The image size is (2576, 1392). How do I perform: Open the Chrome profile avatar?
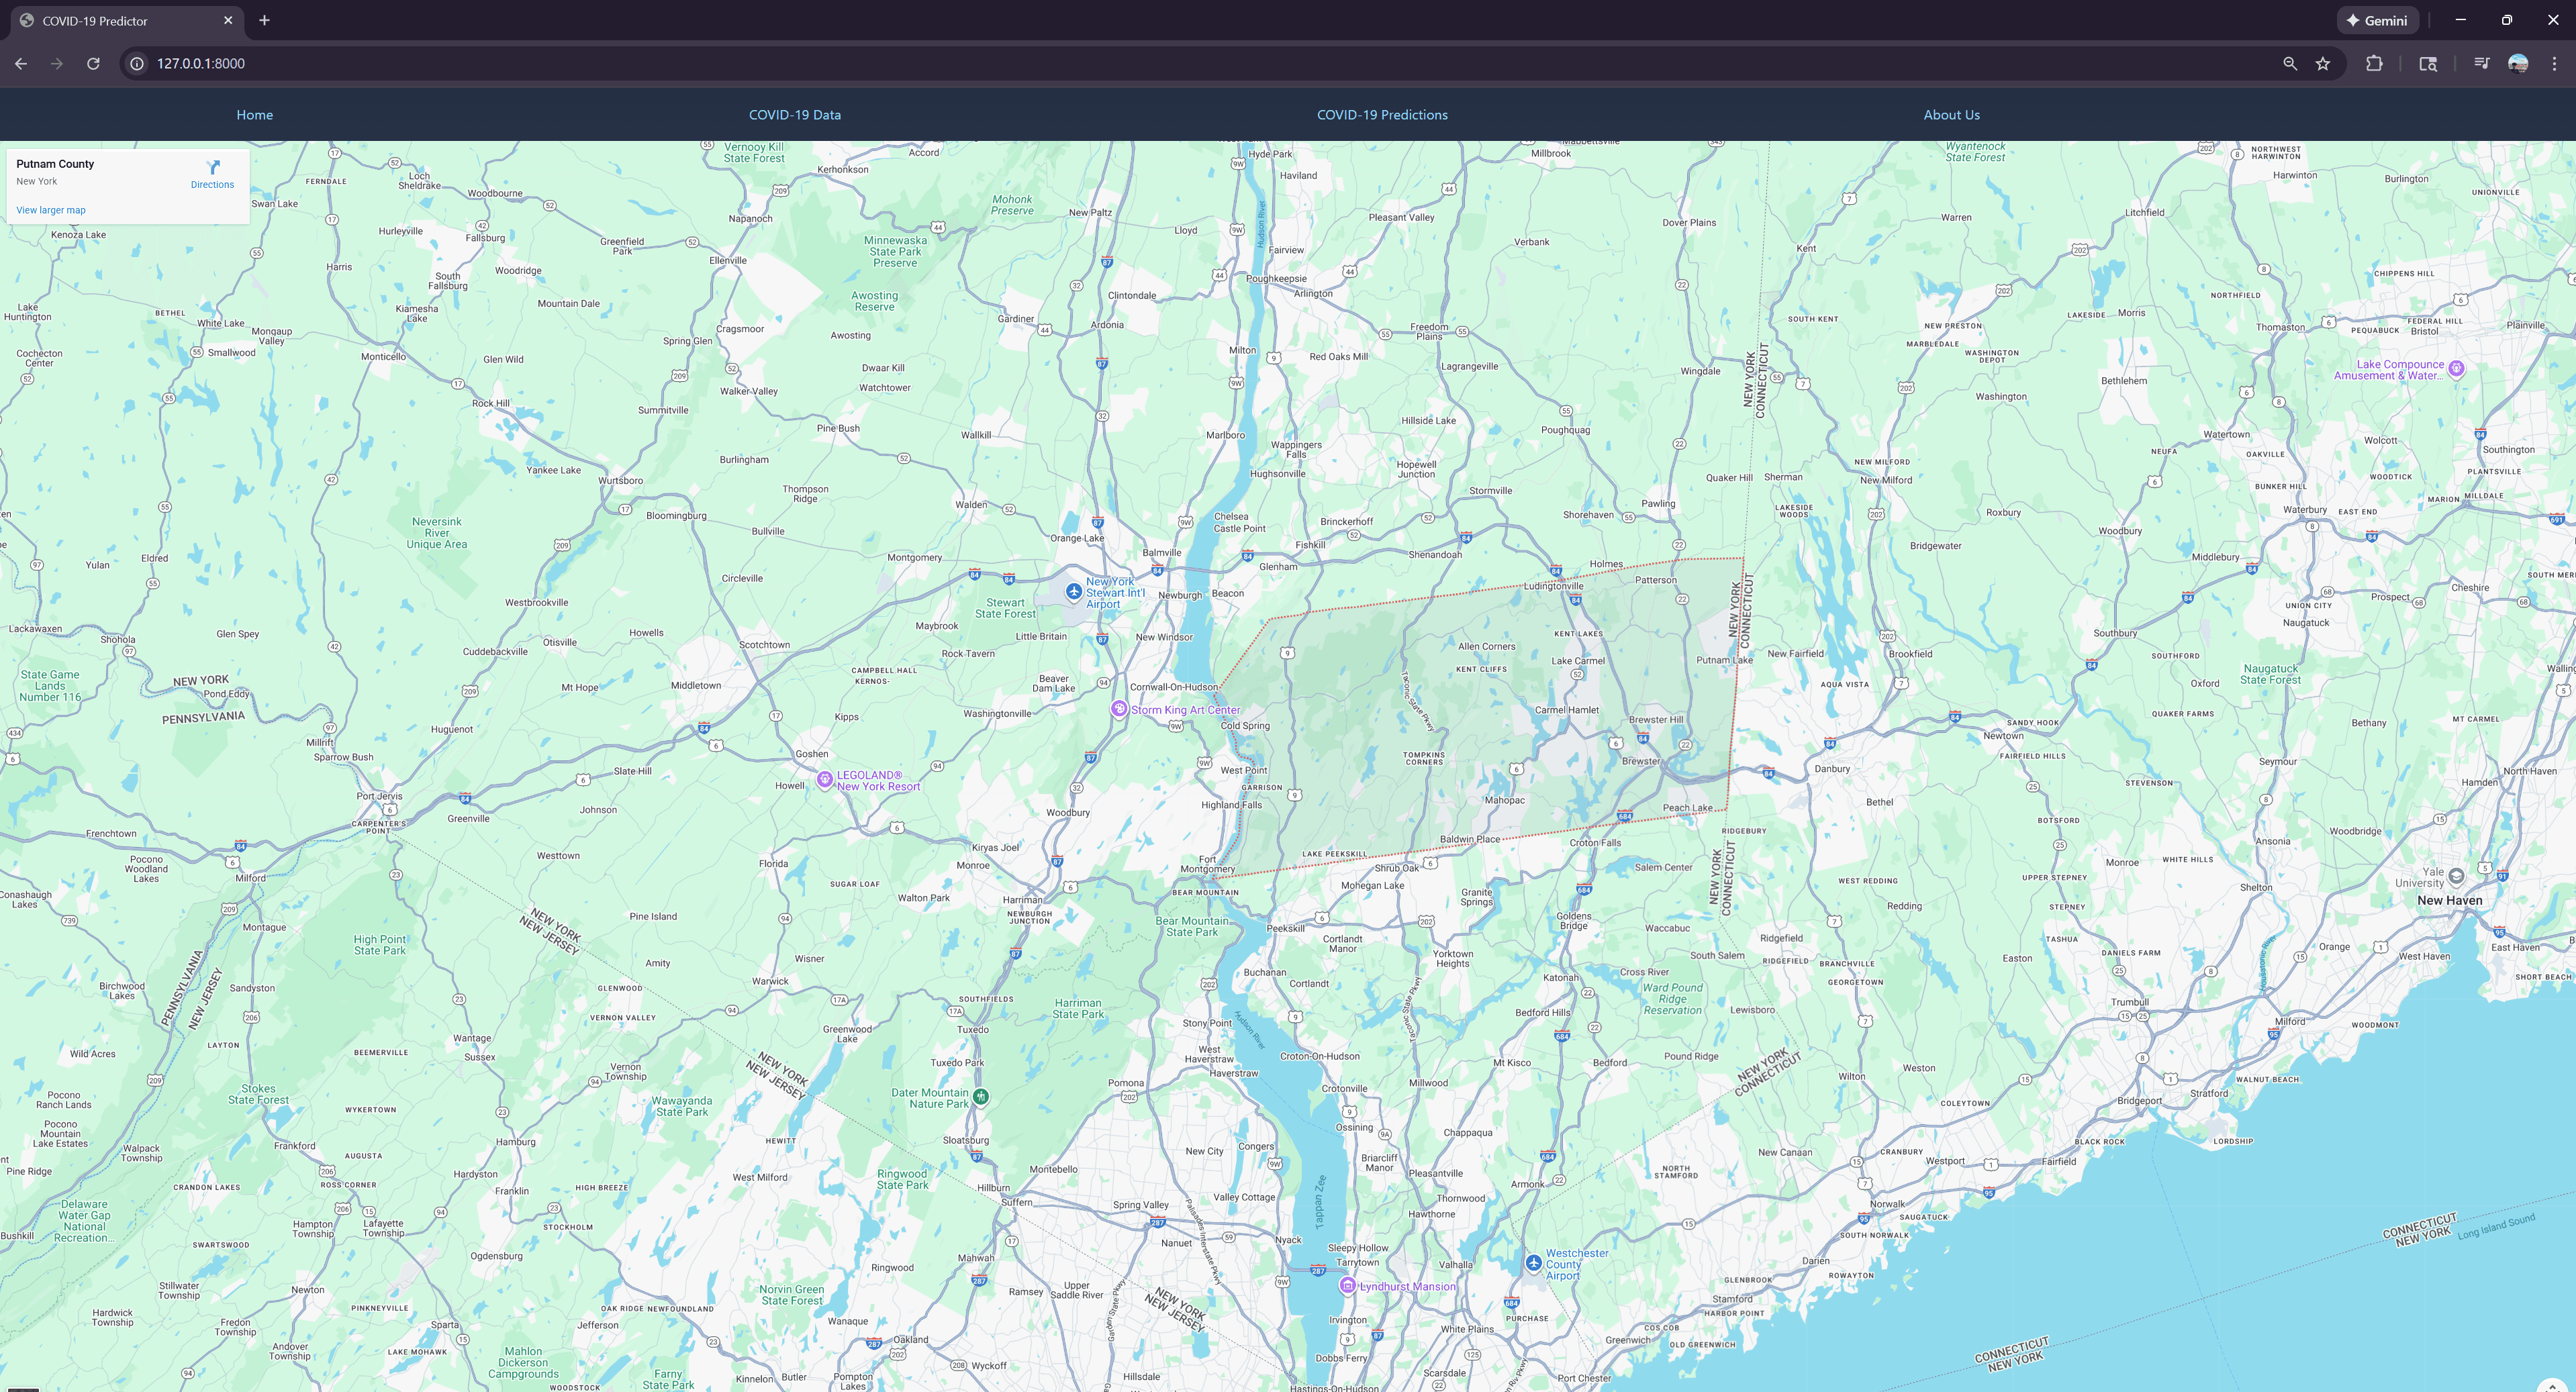pos(2518,64)
